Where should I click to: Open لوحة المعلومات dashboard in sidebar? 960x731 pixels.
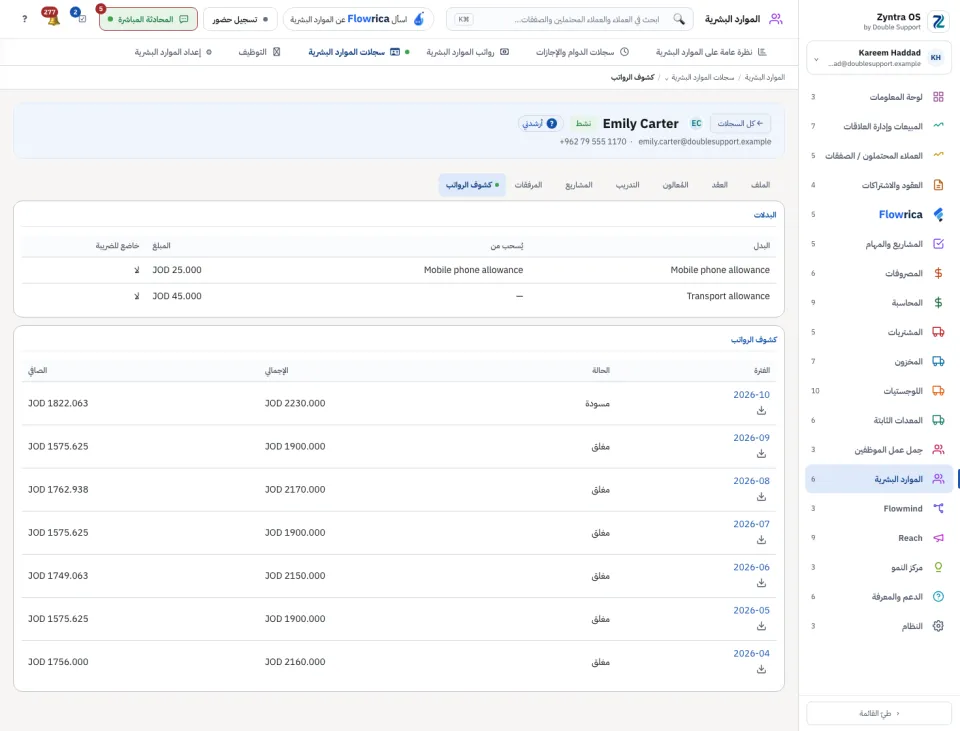point(879,97)
